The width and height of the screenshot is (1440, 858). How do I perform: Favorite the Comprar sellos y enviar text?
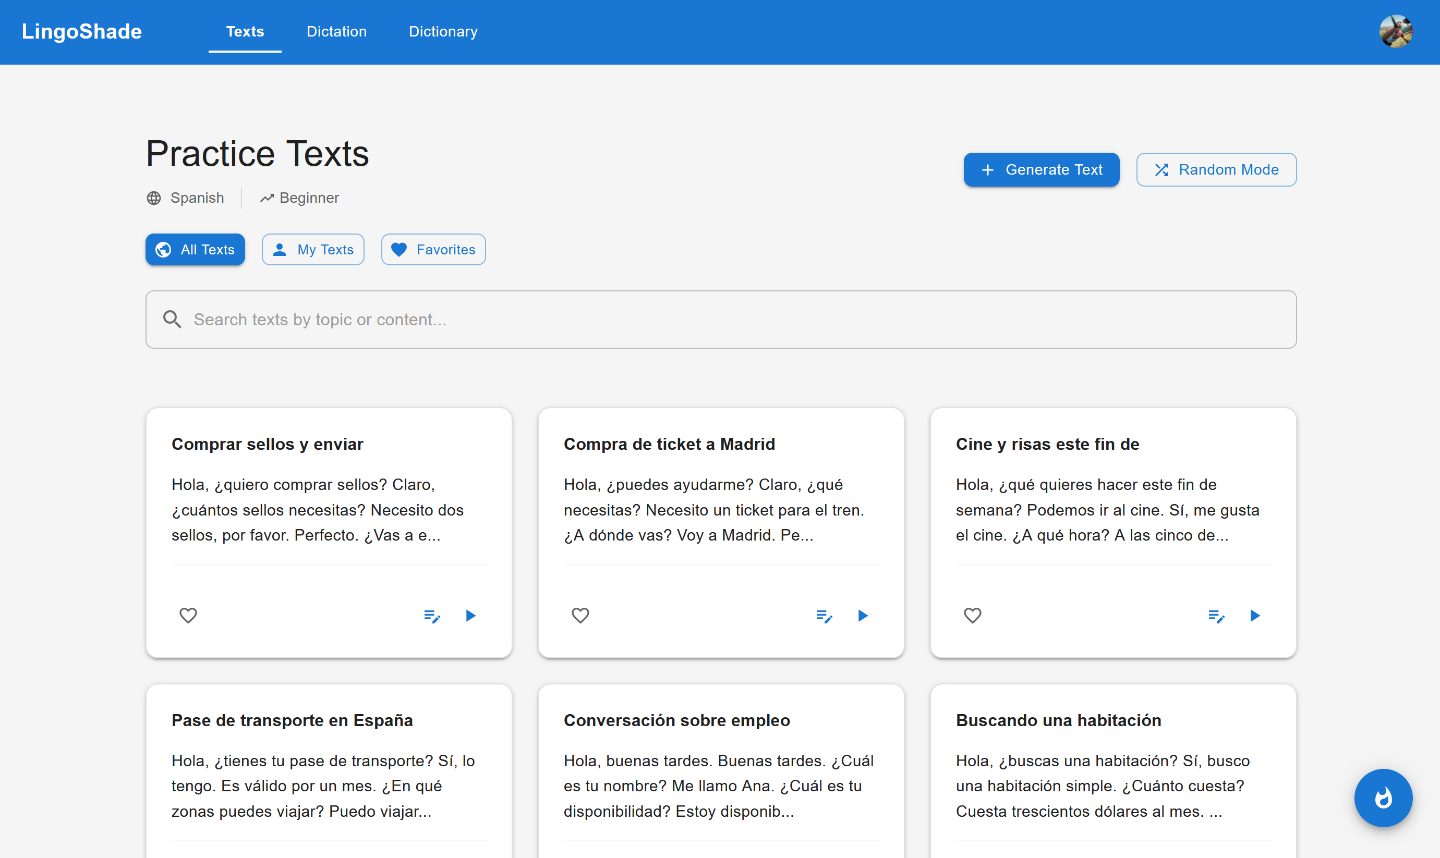click(x=188, y=615)
